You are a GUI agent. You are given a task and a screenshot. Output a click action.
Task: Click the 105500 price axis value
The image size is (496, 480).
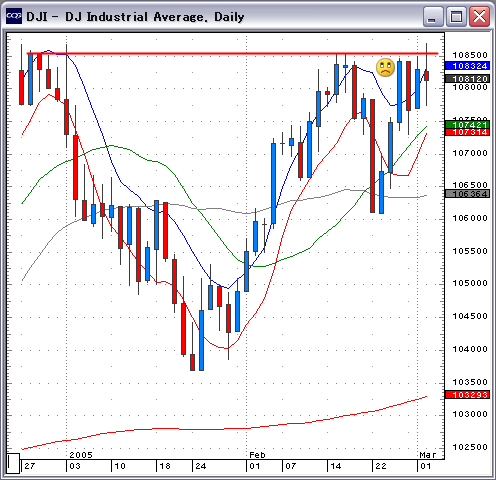tap(470, 251)
